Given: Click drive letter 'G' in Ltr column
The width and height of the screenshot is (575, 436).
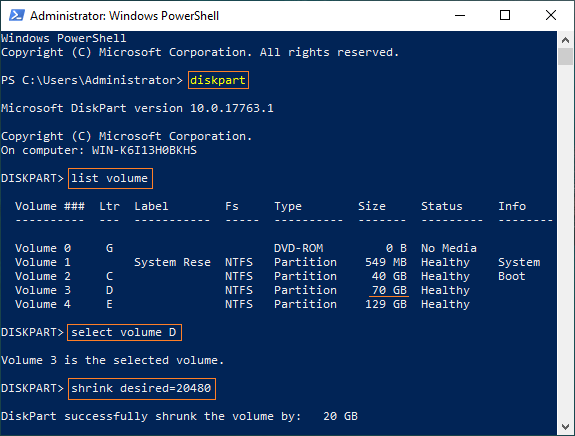Looking at the screenshot, I should pos(109,248).
